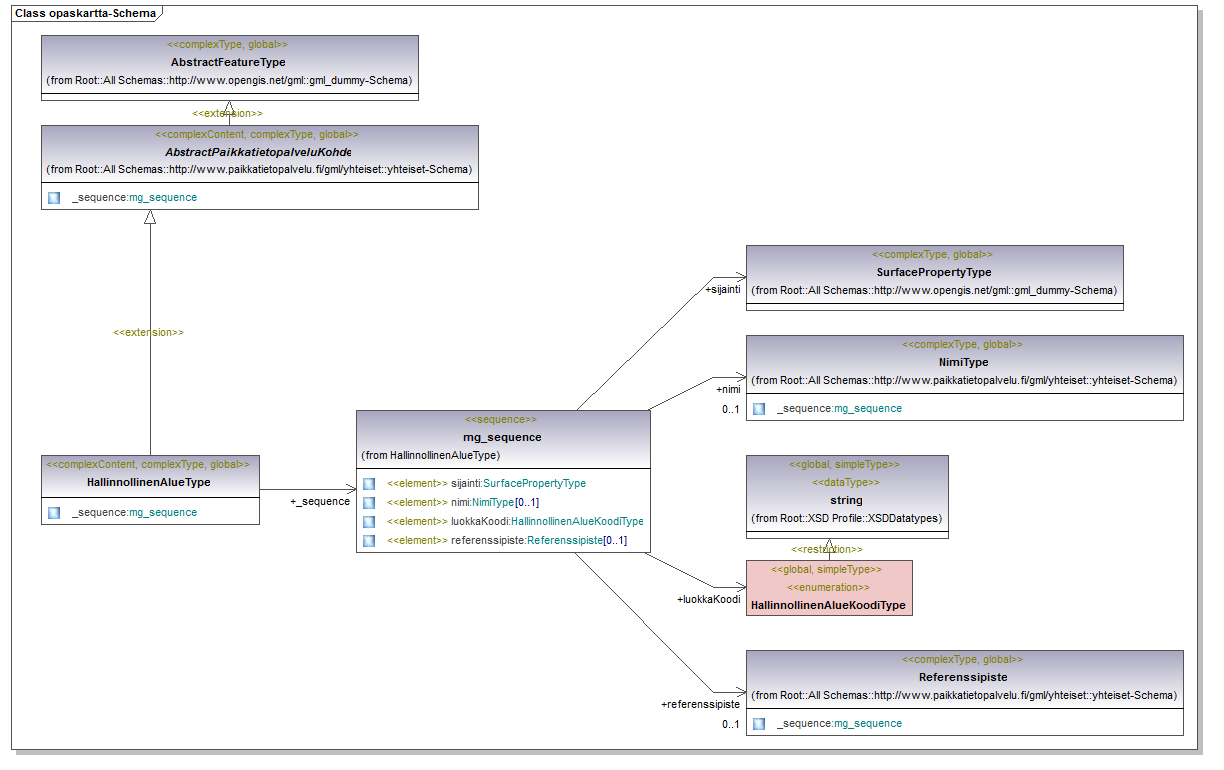
Task: Select the 'Class opaskartta-Schema' diagram title tab
Action: [84, 14]
